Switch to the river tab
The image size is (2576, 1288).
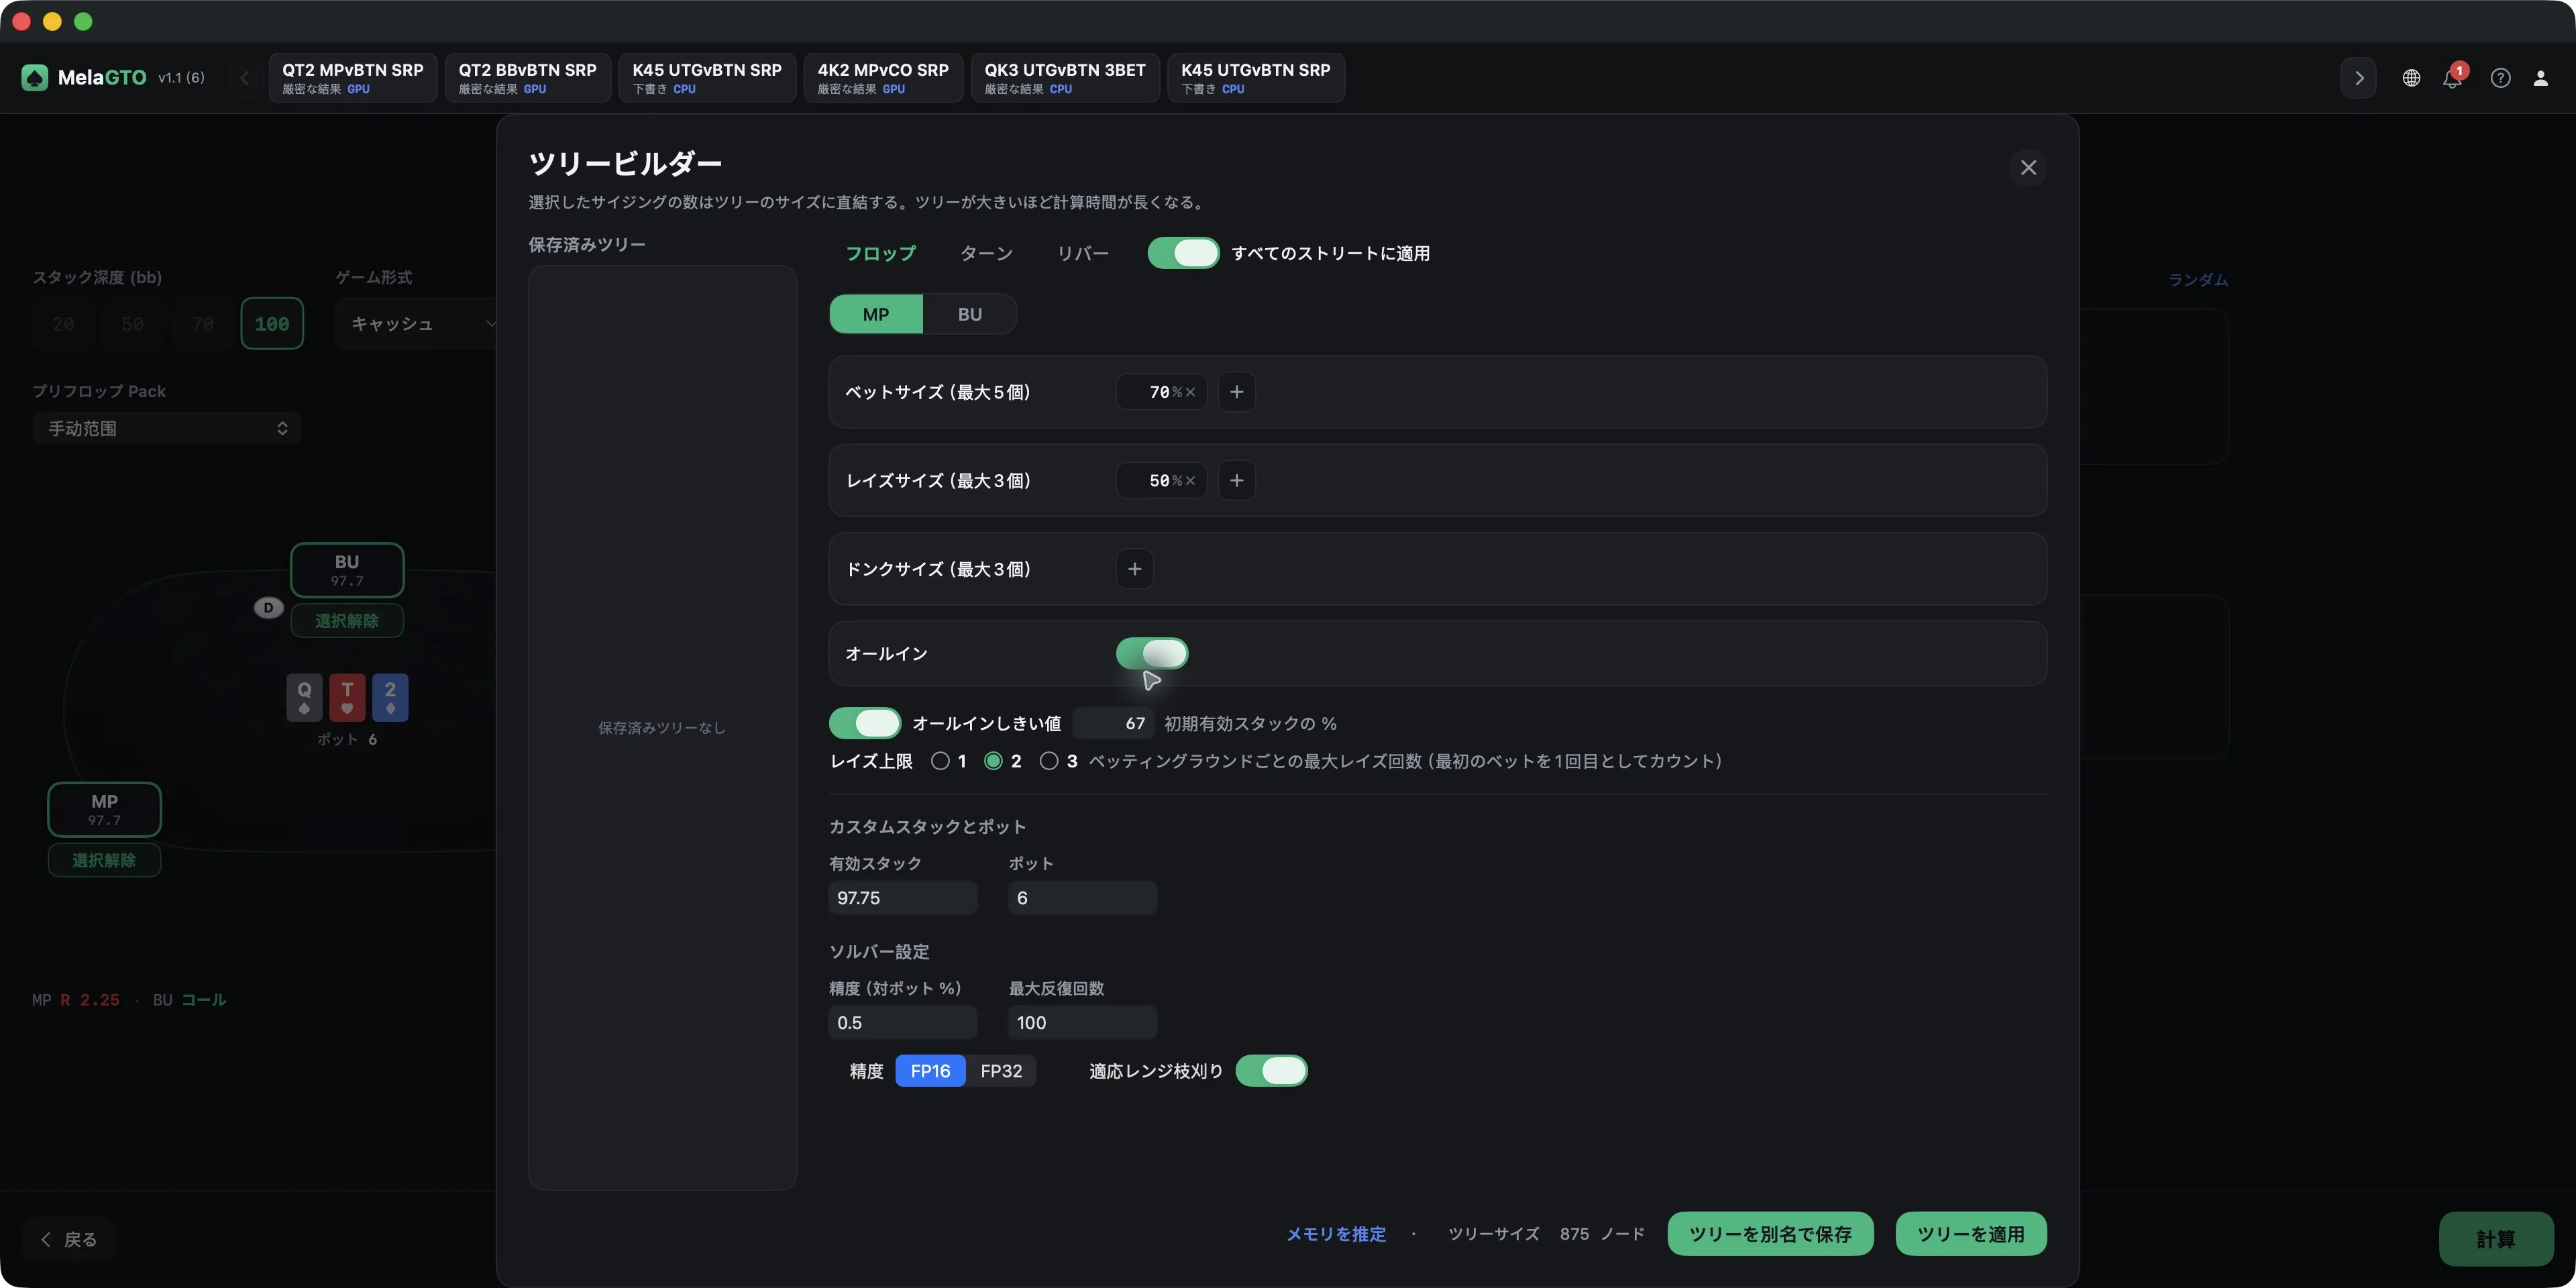point(1083,253)
